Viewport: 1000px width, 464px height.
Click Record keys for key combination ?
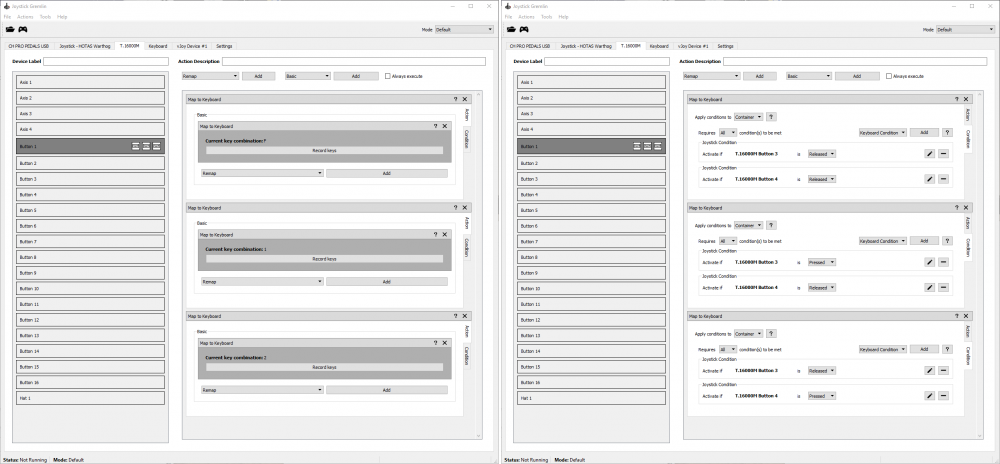pyautogui.click(x=324, y=150)
